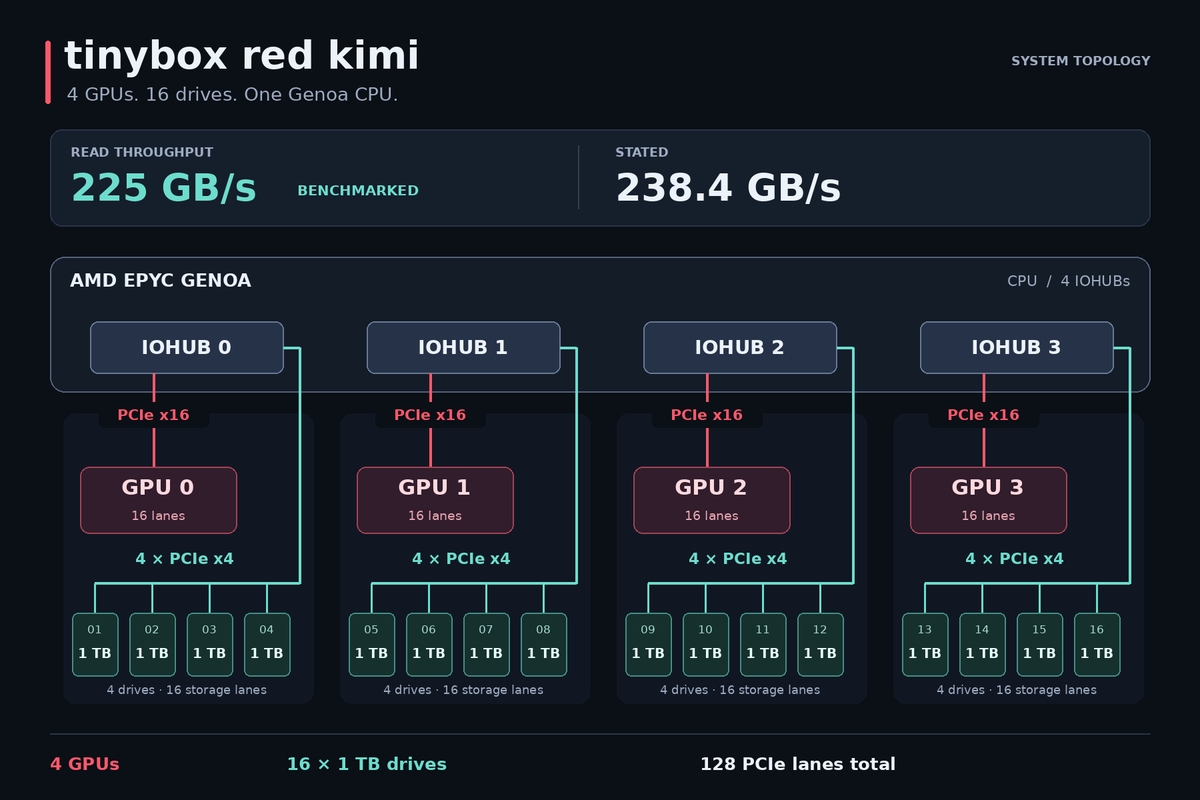Viewport: 1200px width, 800px height.
Task: Select drive 14 tile
Action: click(982, 644)
